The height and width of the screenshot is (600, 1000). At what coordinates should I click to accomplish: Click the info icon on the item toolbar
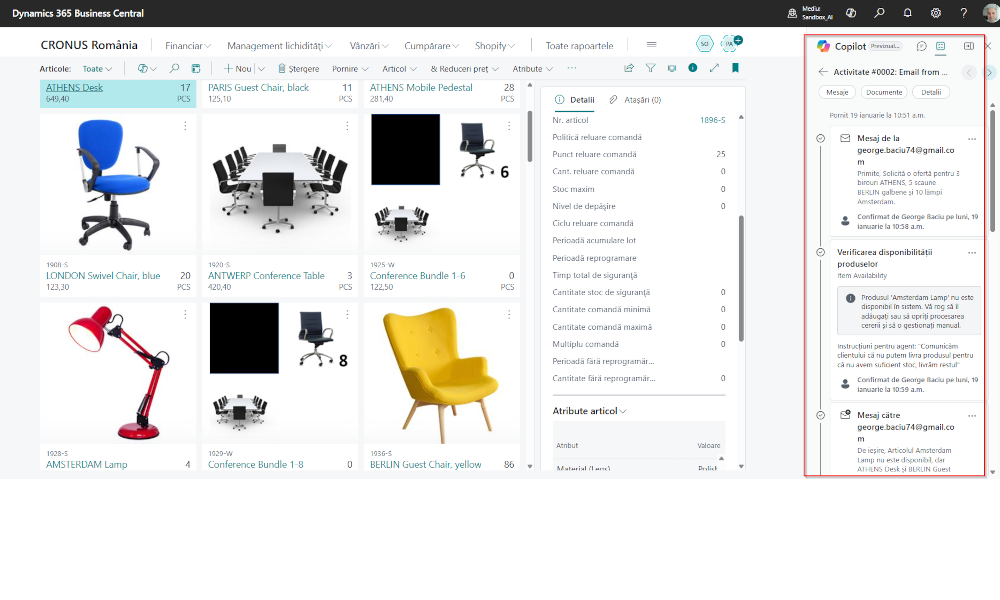point(691,68)
